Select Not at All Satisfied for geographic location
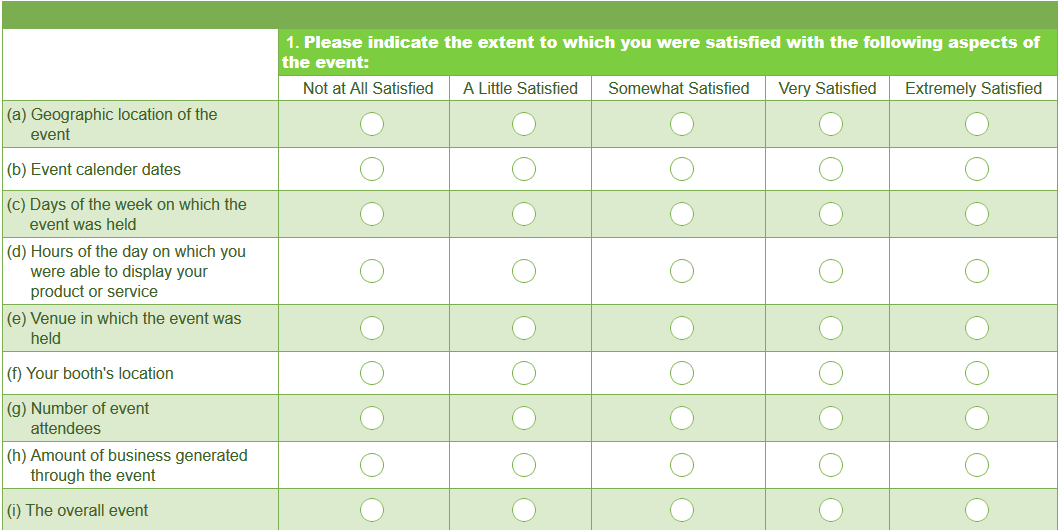Image resolution: width=1060 pixels, height=530 pixels. click(372, 124)
